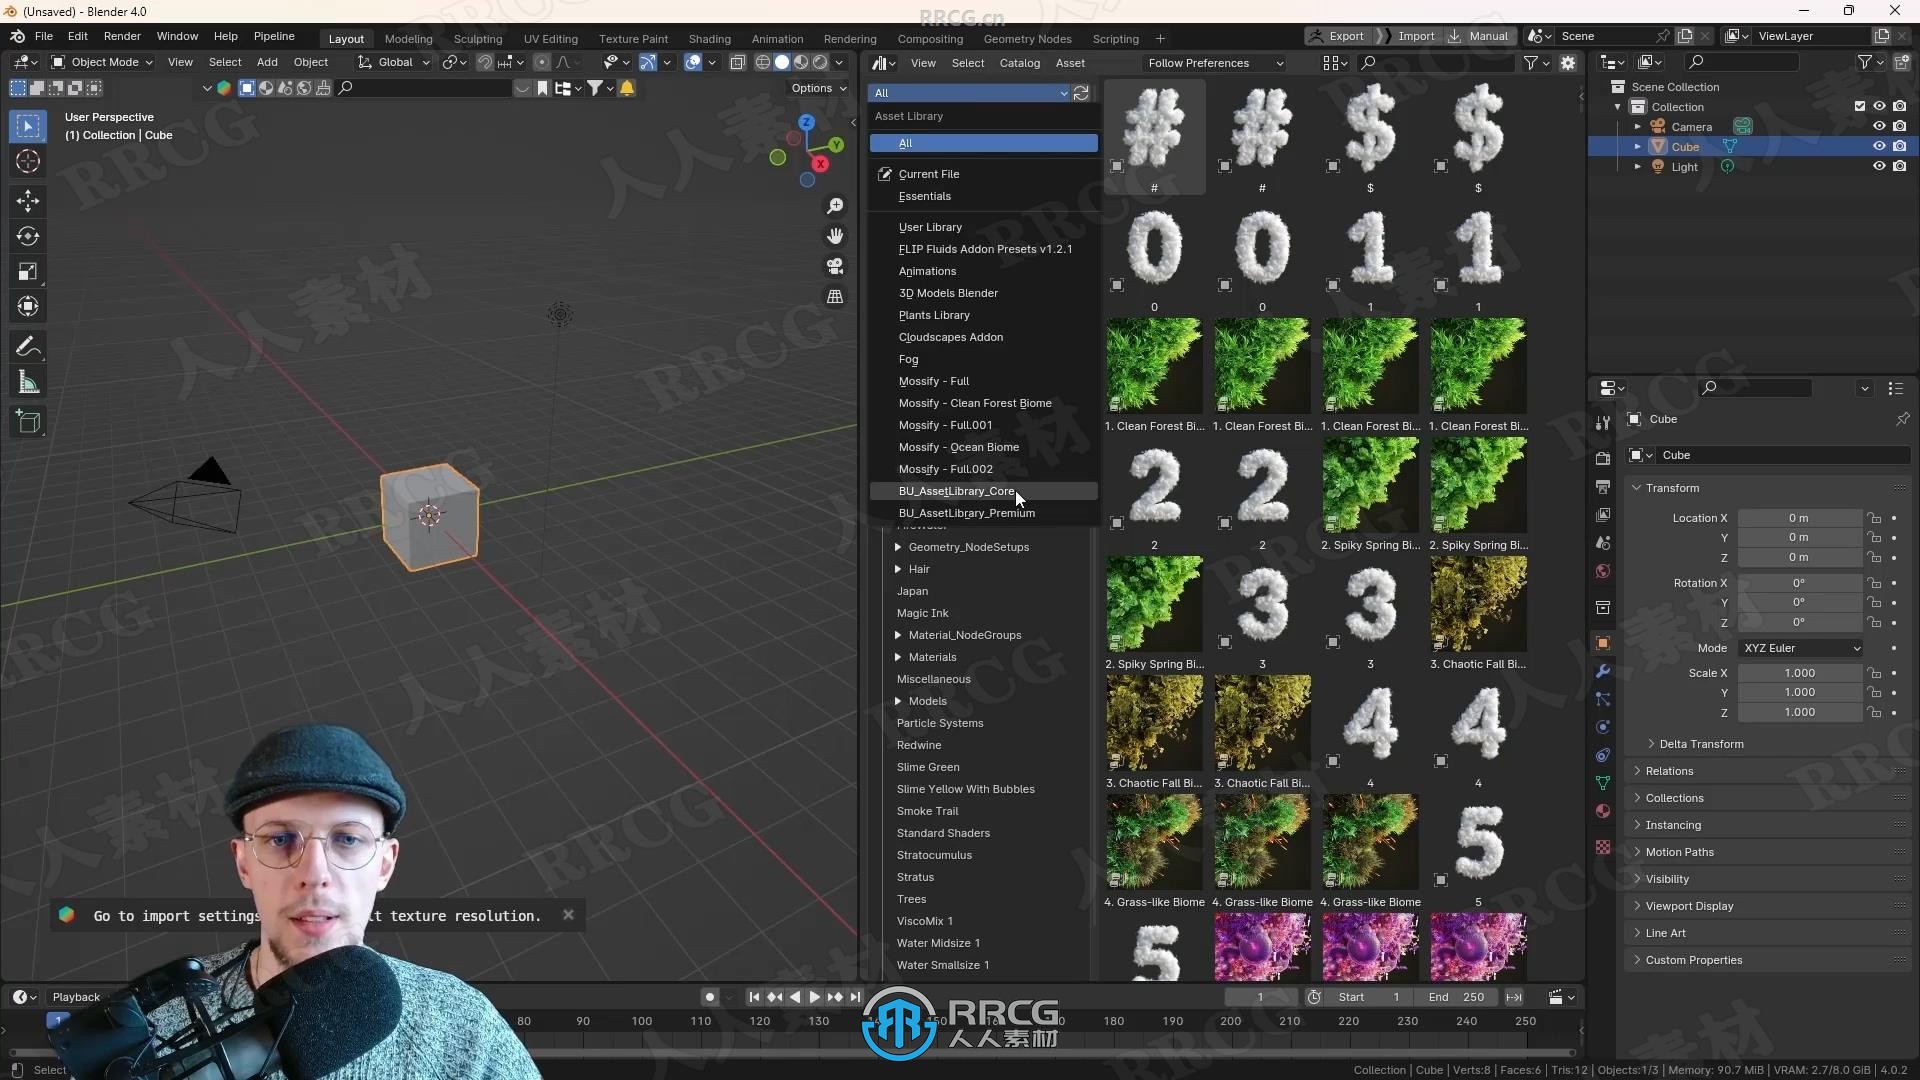Select the Transform tool
The image size is (1920, 1080).
point(28,307)
